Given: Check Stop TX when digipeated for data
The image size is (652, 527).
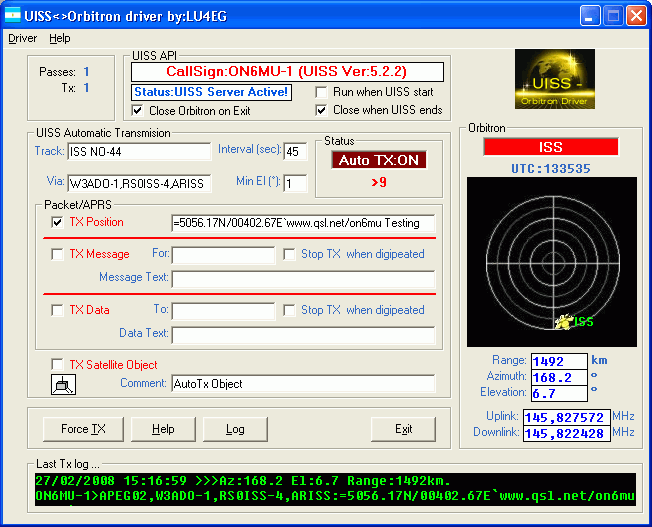Looking at the screenshot, I should coord(289,310).
